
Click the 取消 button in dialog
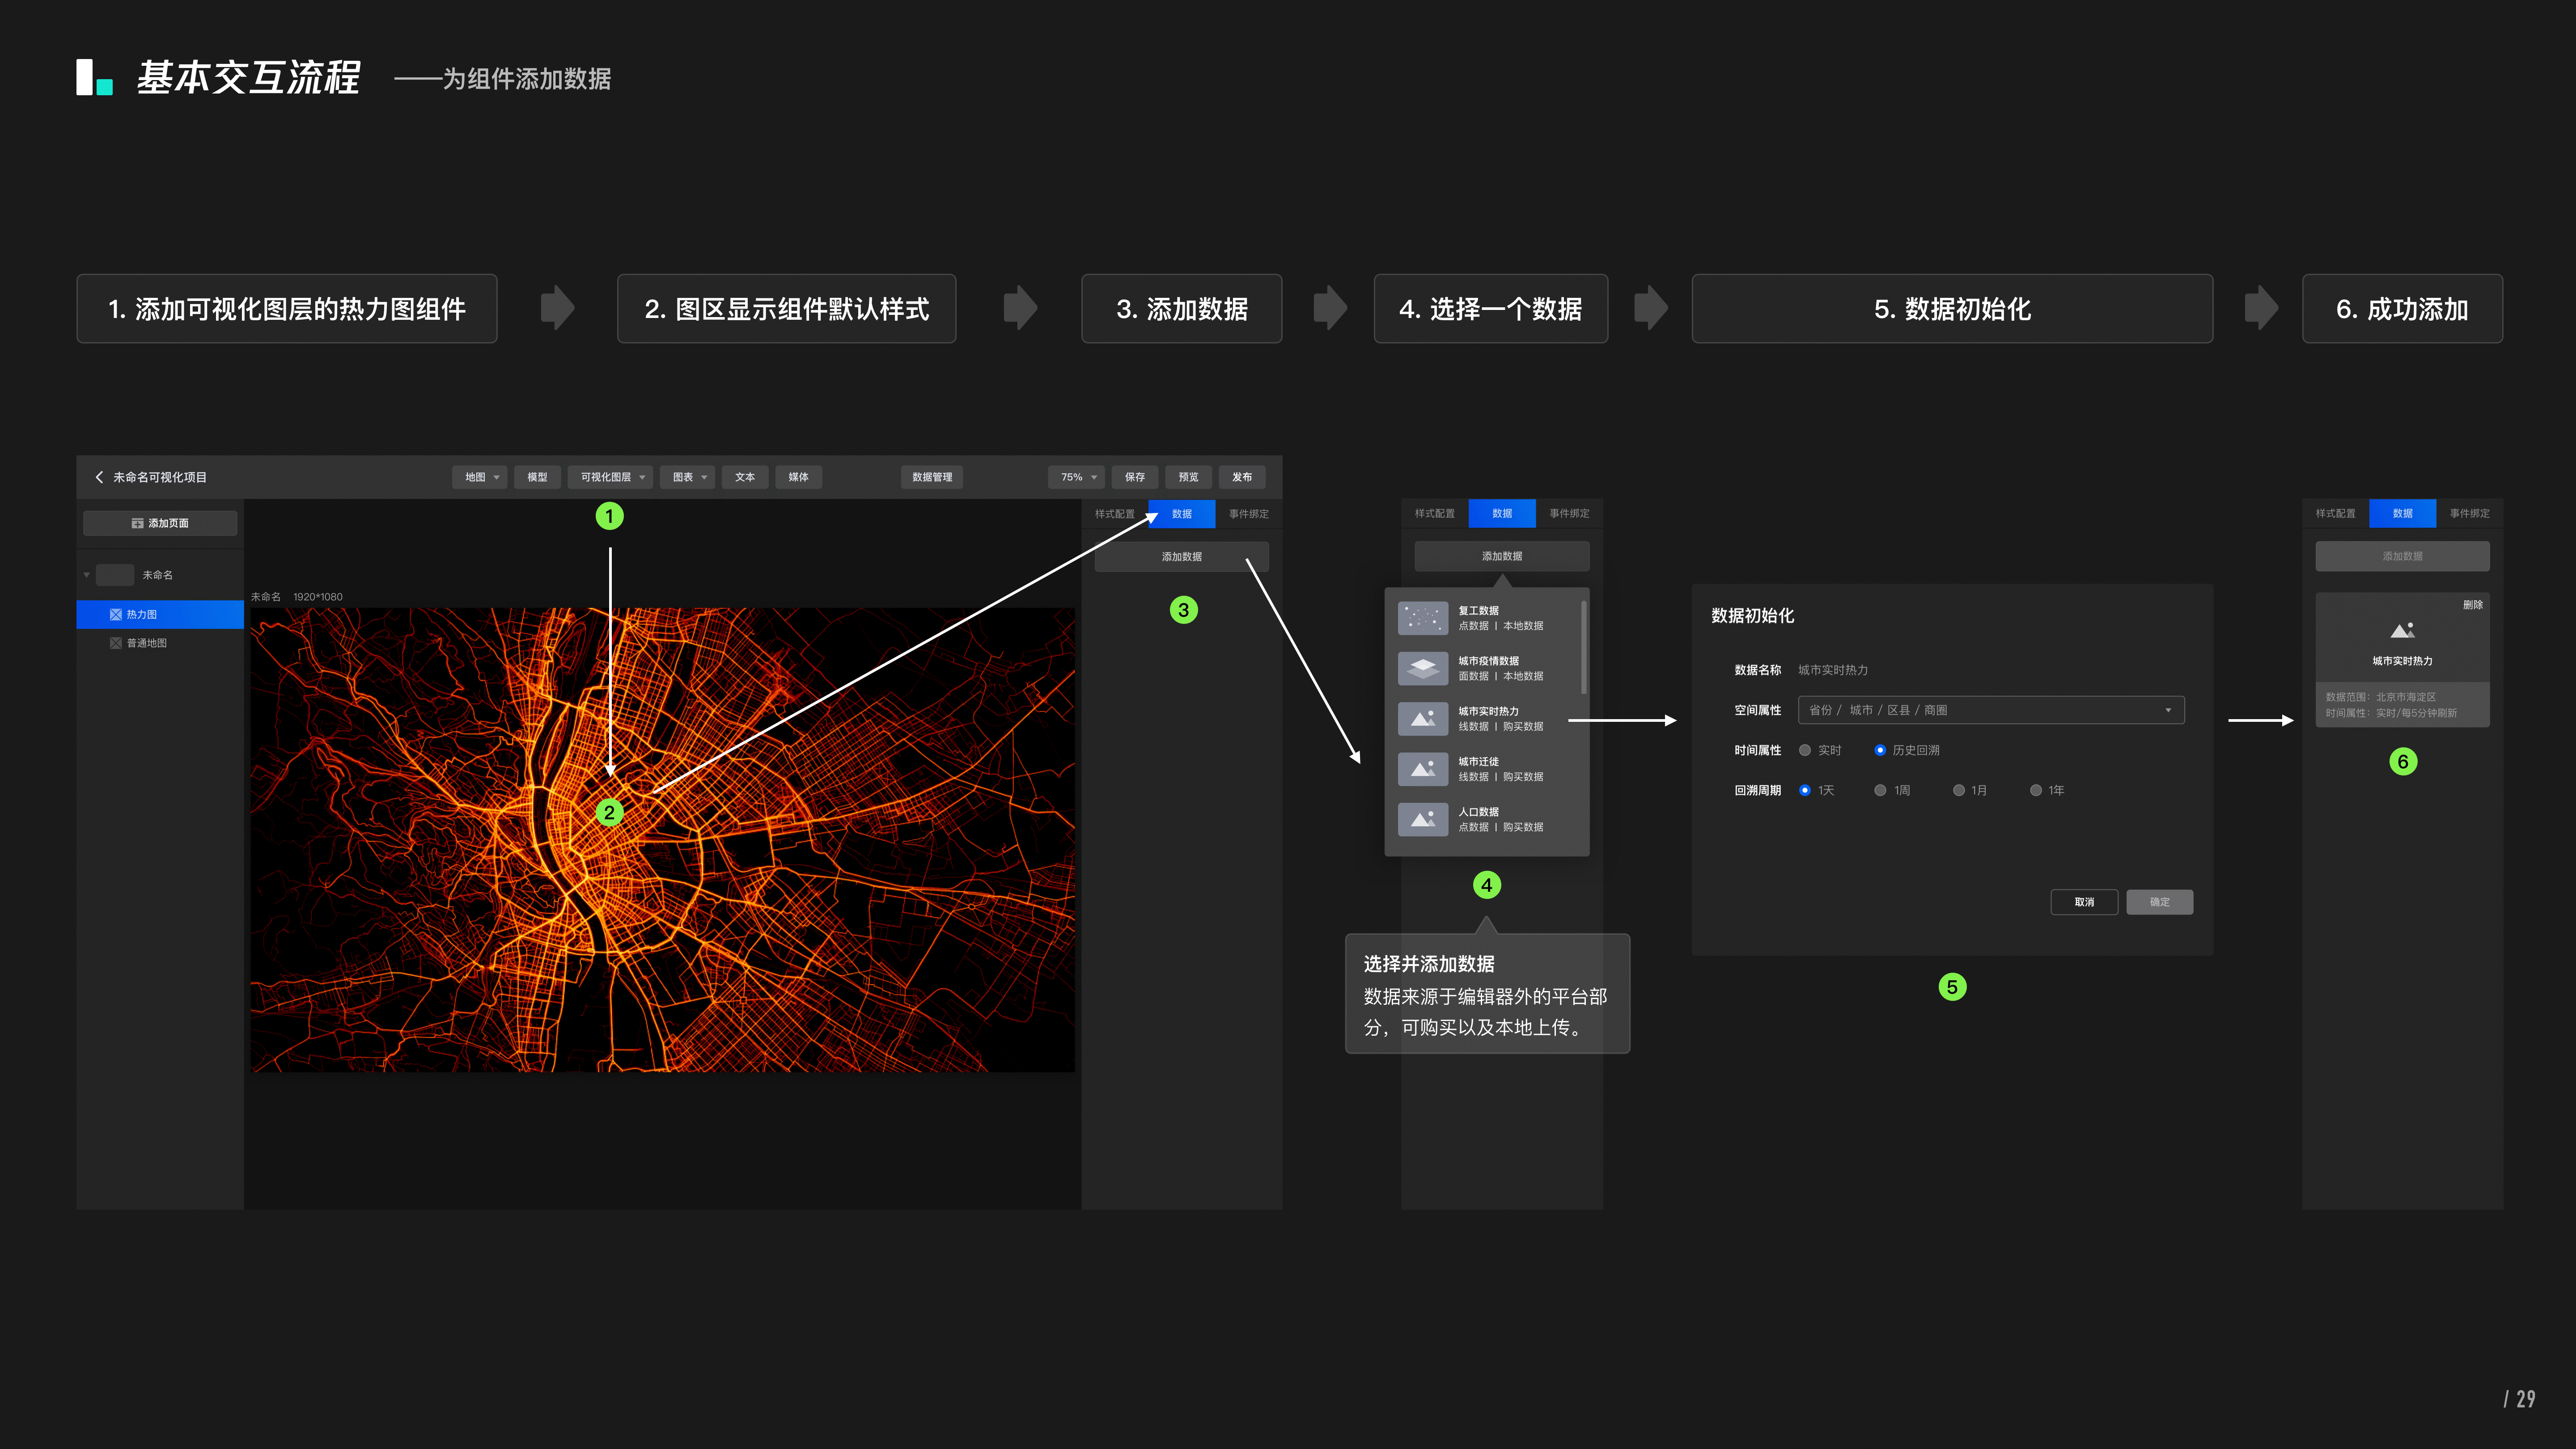(x=2084, y=902)
